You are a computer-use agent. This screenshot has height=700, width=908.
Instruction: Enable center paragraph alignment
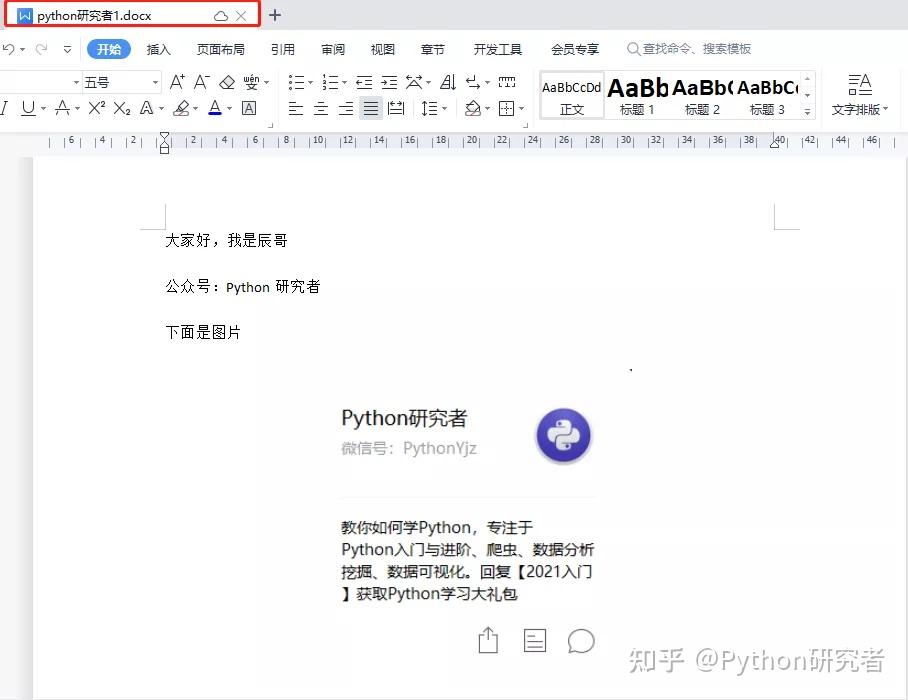tap(320, 108)
